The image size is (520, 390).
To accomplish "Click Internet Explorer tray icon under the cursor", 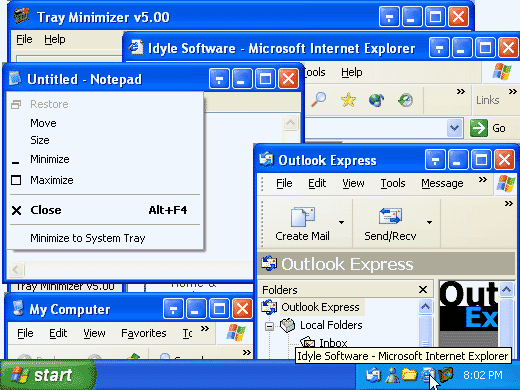I will coord(427,375).
